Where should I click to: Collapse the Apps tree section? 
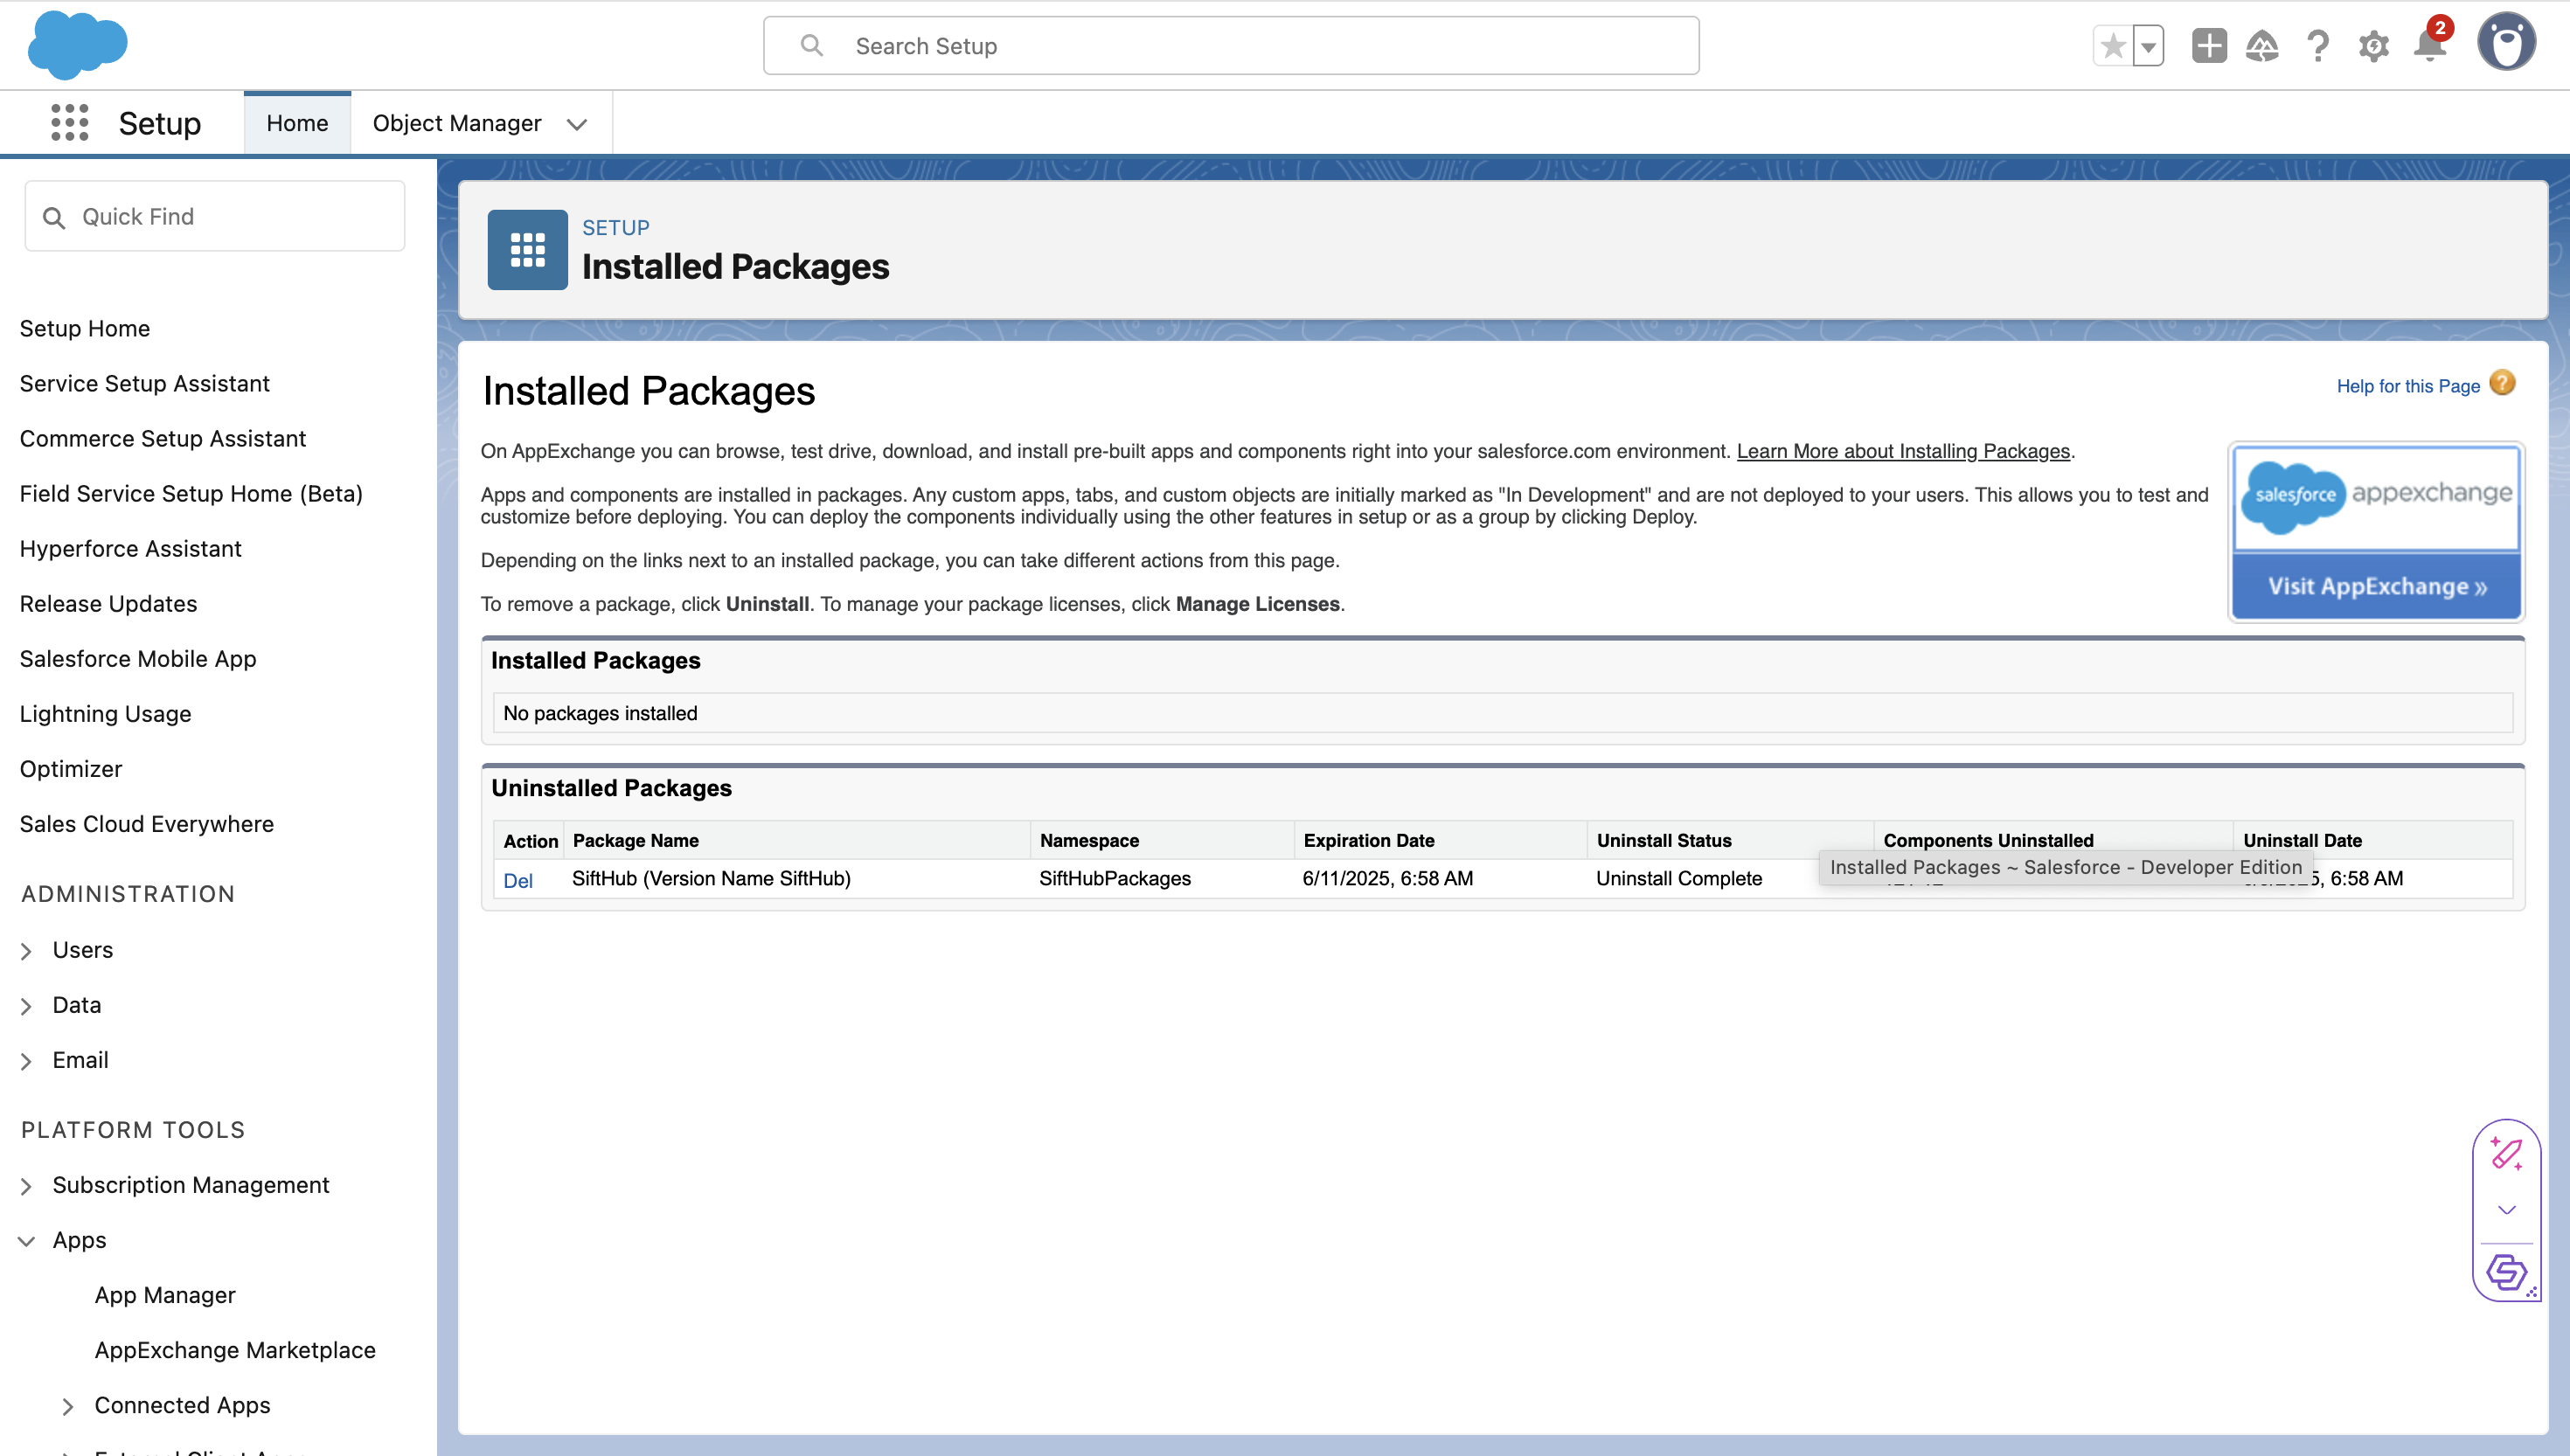point(26,1241)
